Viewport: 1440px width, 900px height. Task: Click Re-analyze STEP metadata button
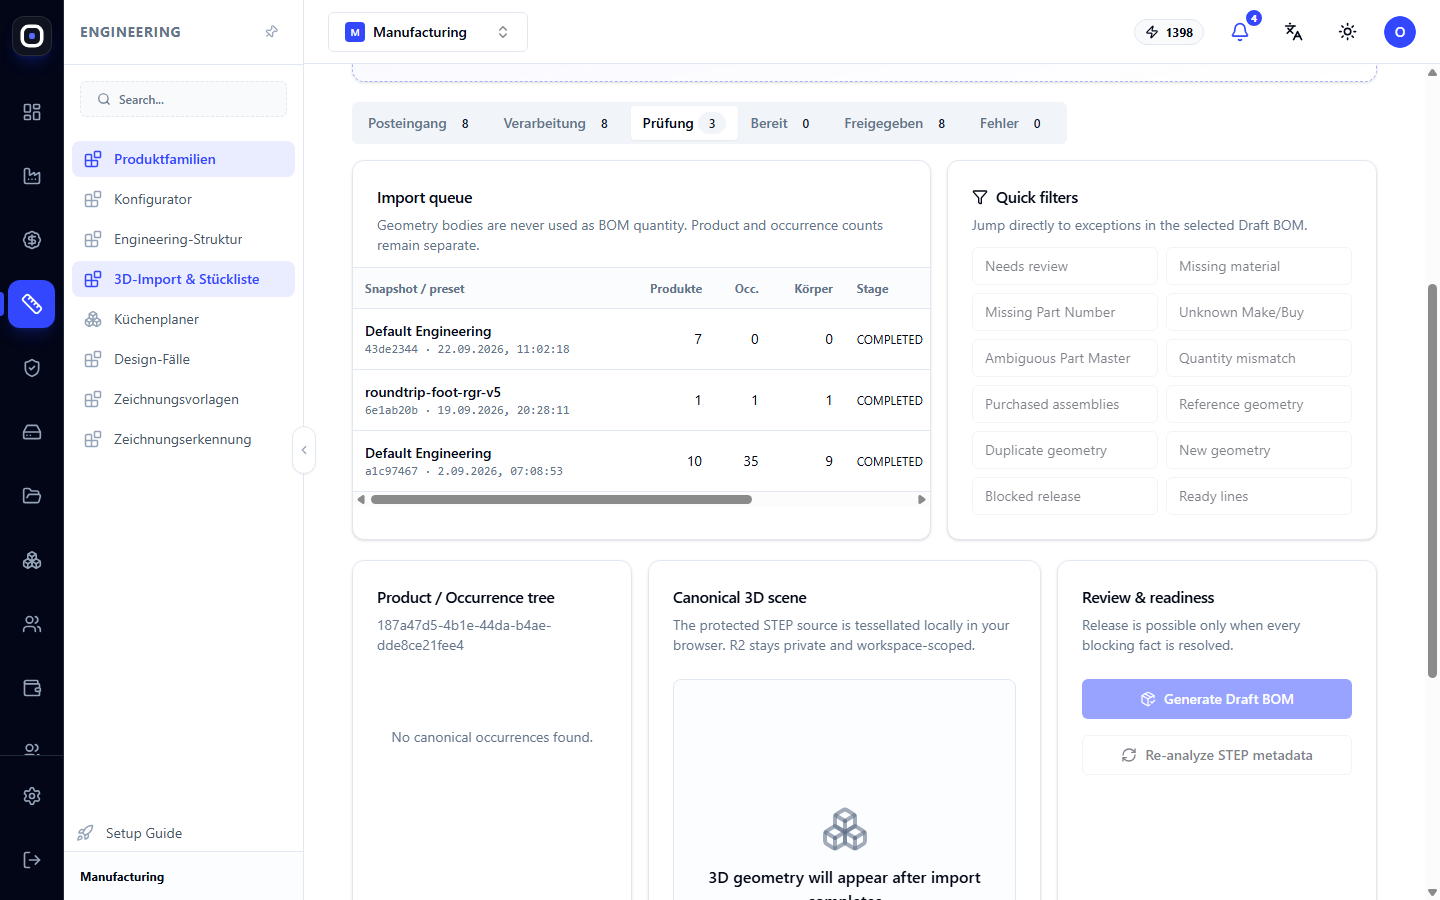pos(1217,755)
